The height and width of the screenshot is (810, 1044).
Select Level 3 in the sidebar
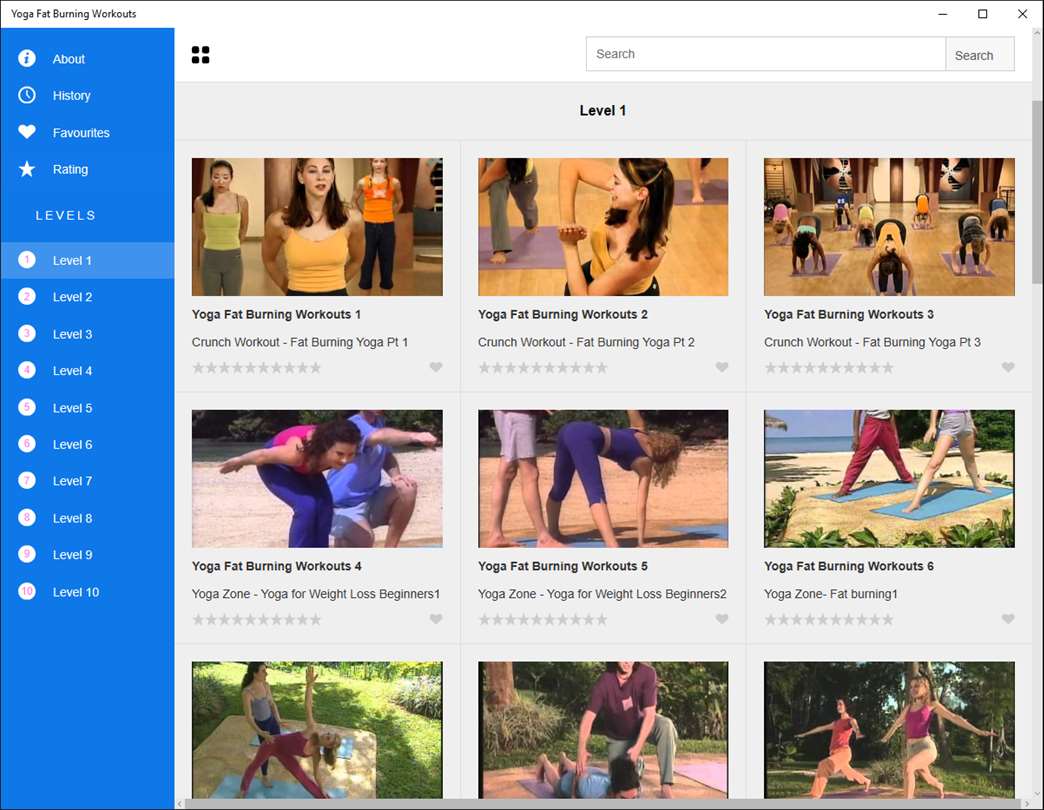[87, 334]
